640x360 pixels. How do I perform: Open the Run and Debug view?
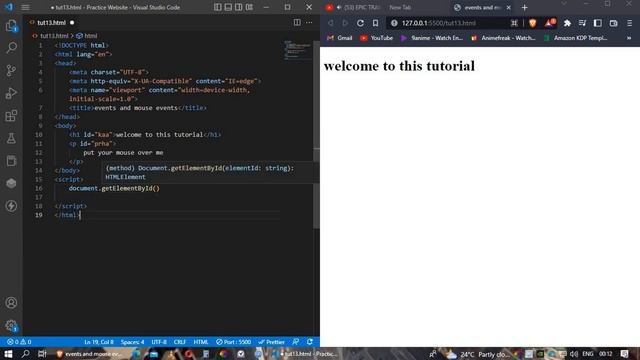click(11, 93)
